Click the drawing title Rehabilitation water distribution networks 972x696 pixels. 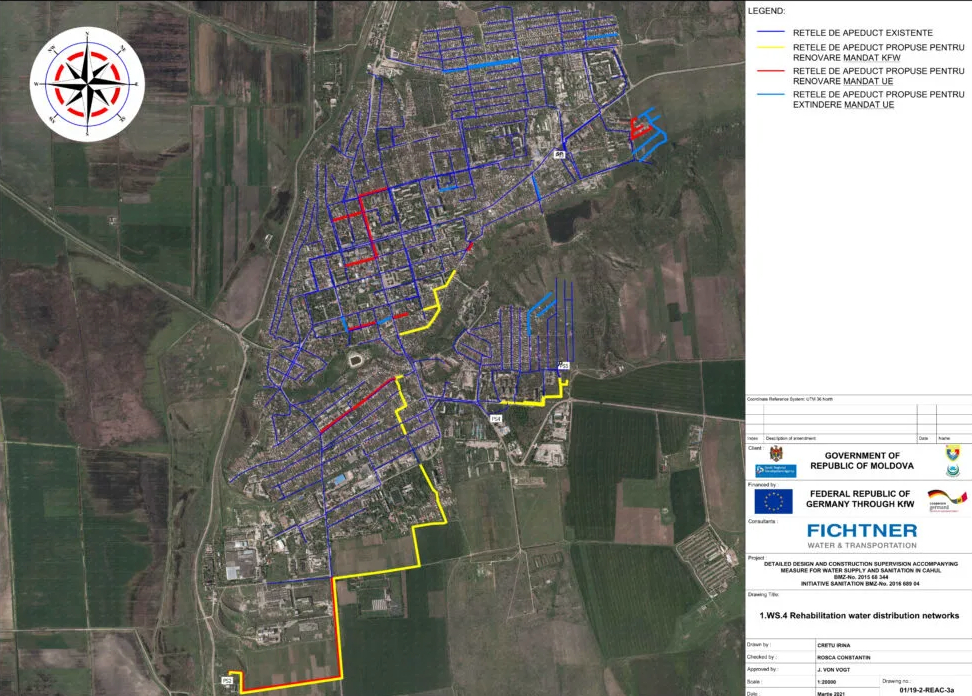pos(859,615)
